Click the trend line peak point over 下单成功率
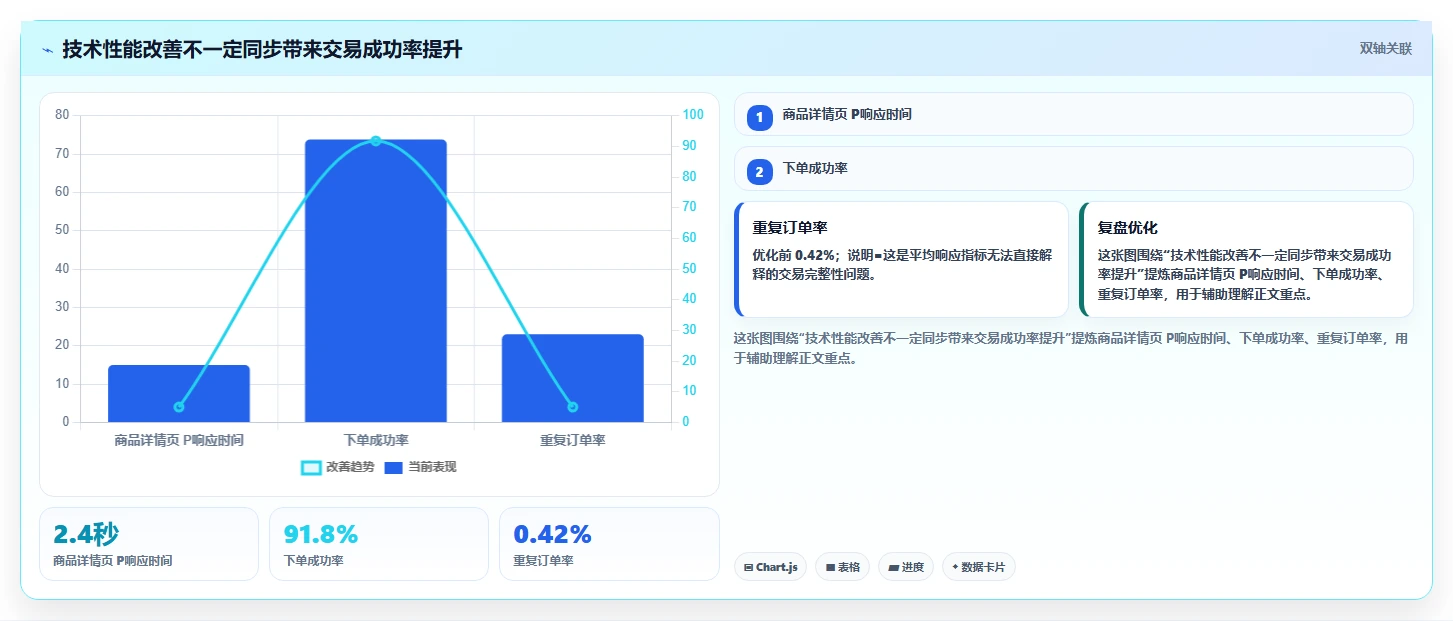The width and height of the screenshot is (1453, 621). [376, 141]
